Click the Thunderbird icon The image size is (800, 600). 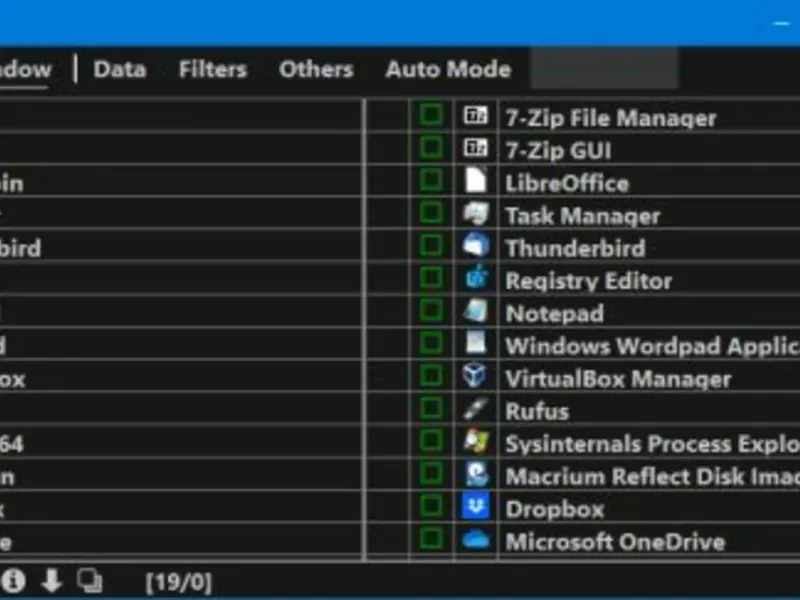pyautogui.click(x=476, y=245)
